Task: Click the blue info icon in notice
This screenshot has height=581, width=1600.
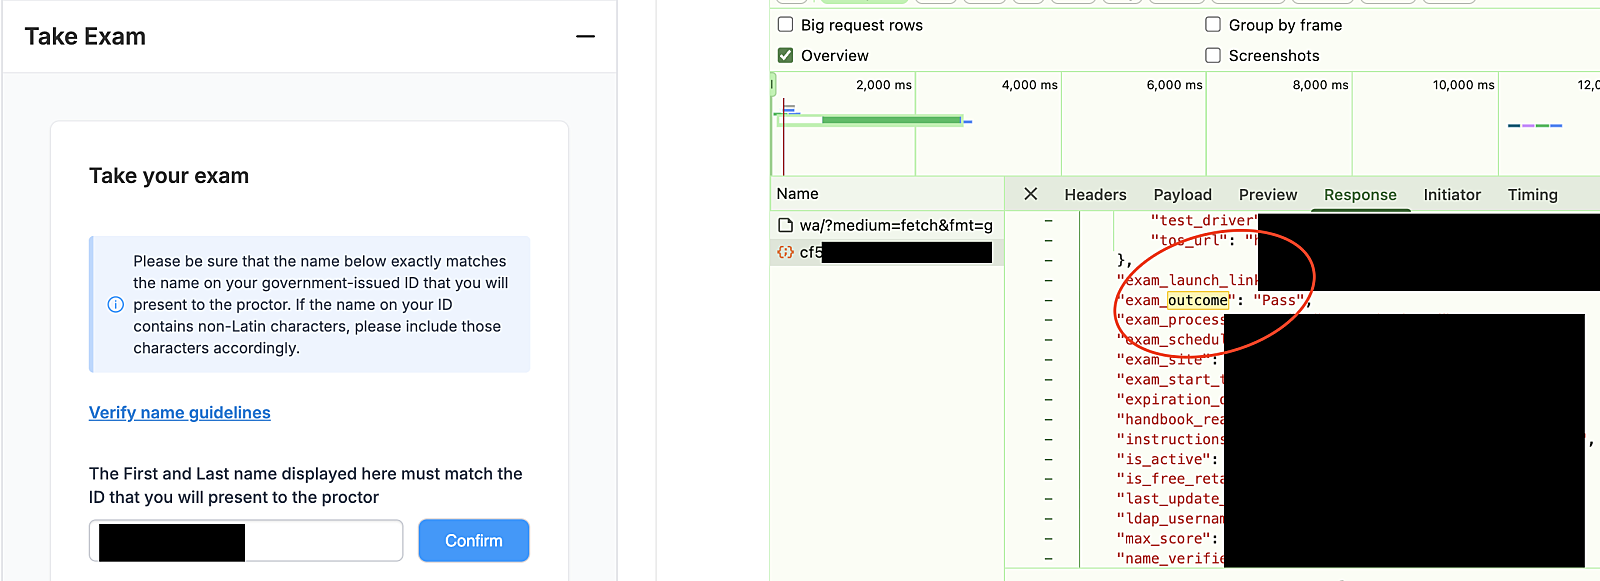Action: click(x=116, y=305)
